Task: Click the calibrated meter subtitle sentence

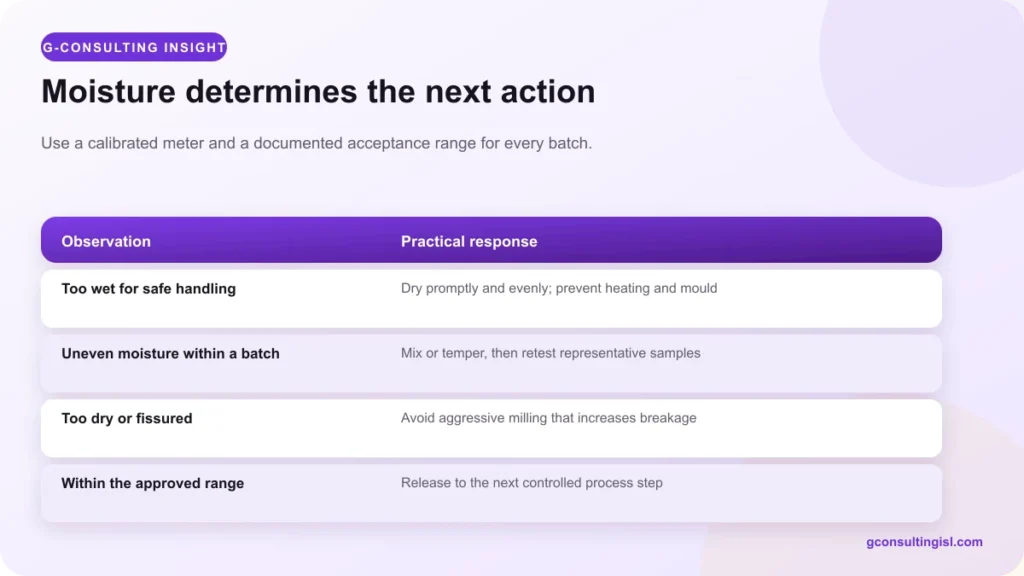Action: point(316,143)
